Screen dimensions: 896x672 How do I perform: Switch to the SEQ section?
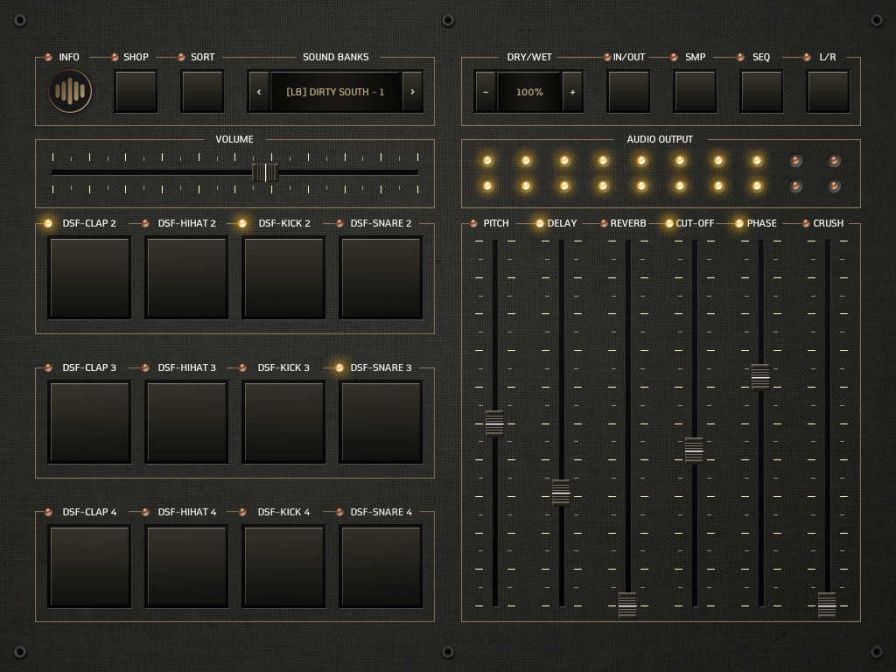[759, 90]
